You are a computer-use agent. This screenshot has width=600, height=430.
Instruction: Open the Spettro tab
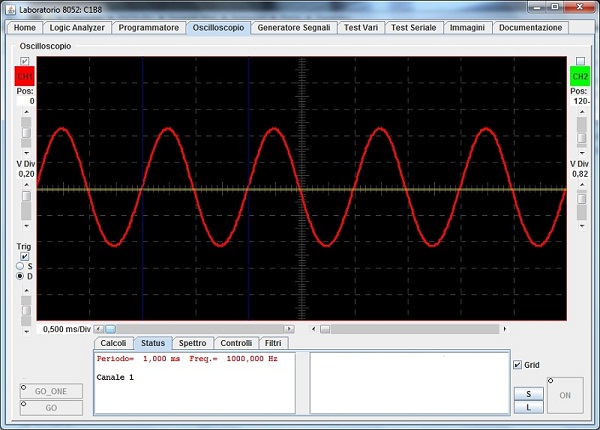point(192,343)
